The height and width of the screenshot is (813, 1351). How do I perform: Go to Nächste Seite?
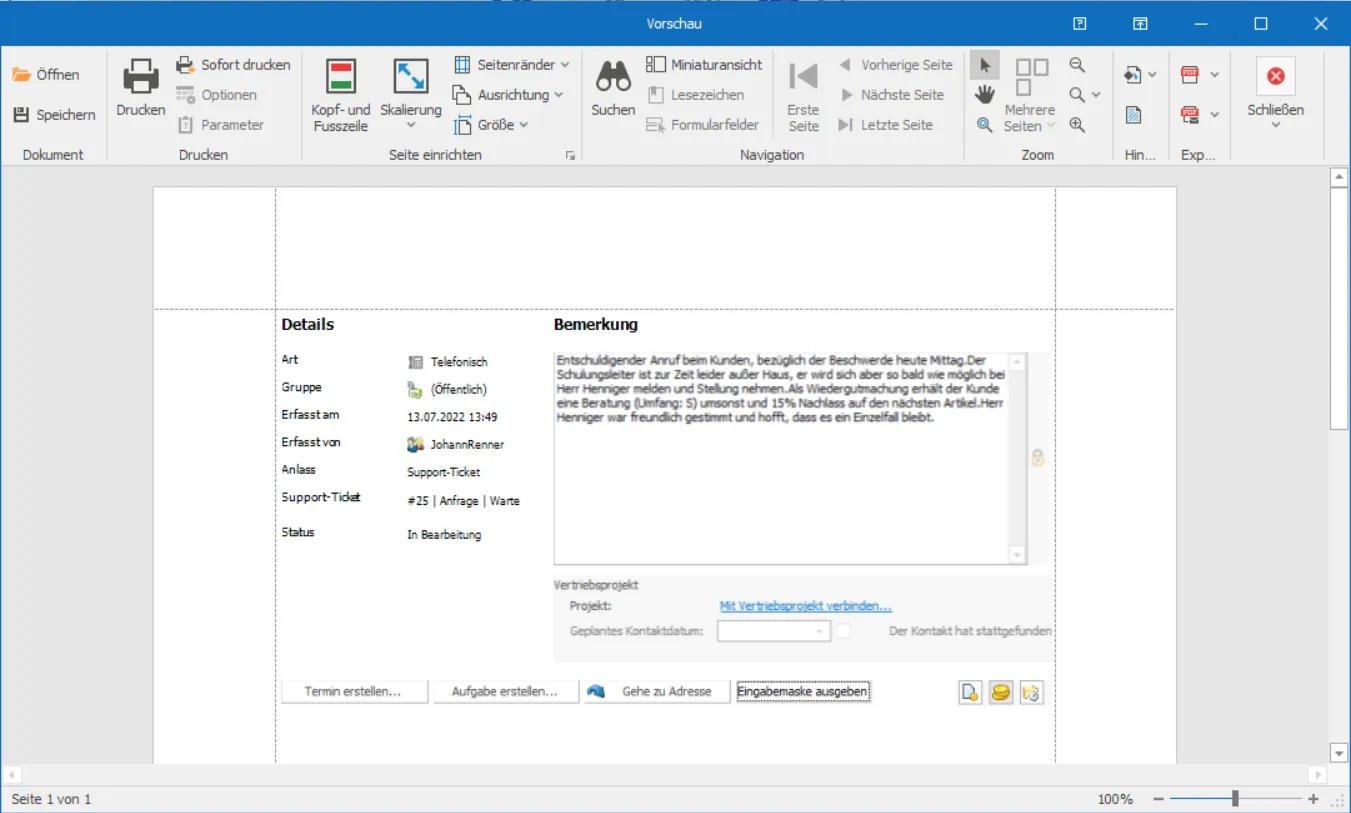891,95
